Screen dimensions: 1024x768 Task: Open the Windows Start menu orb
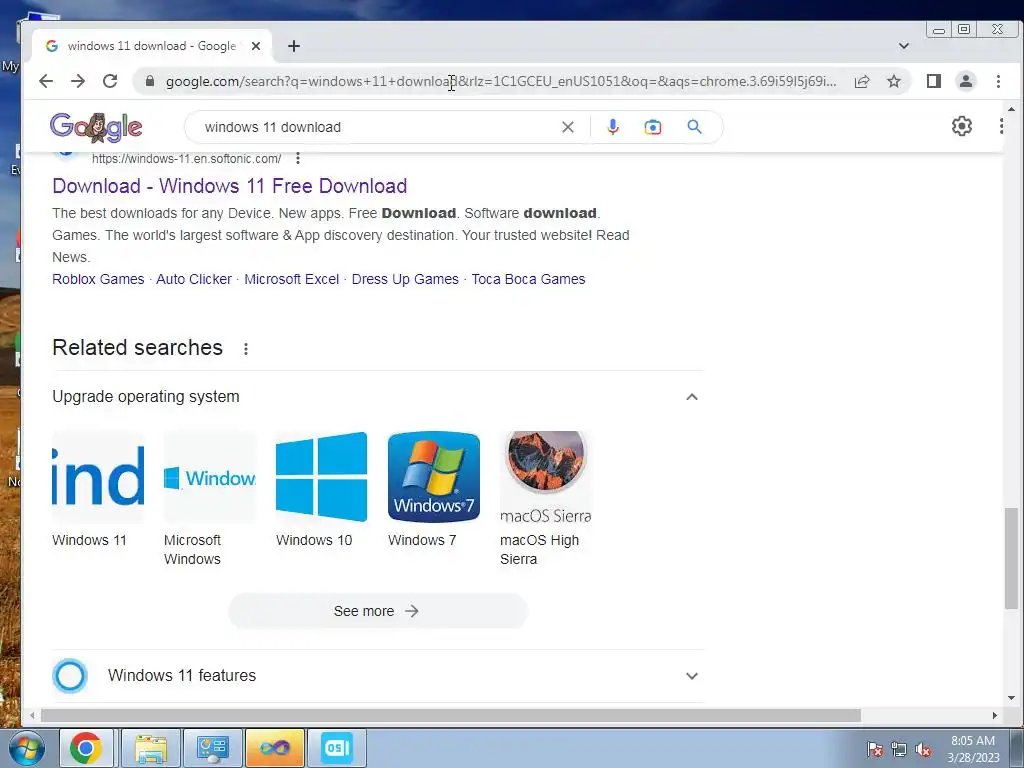click(x=26, y=748)
